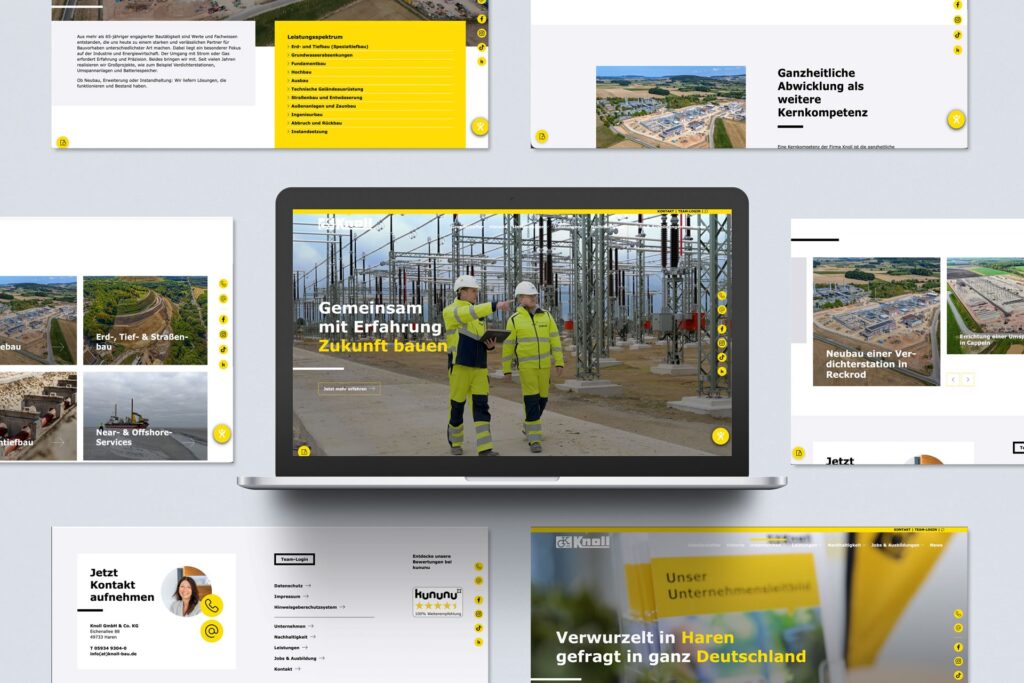This screenshot has height=683, width=1024.
Task: Open the chat icon on the laptop screen
Action: 722,310
